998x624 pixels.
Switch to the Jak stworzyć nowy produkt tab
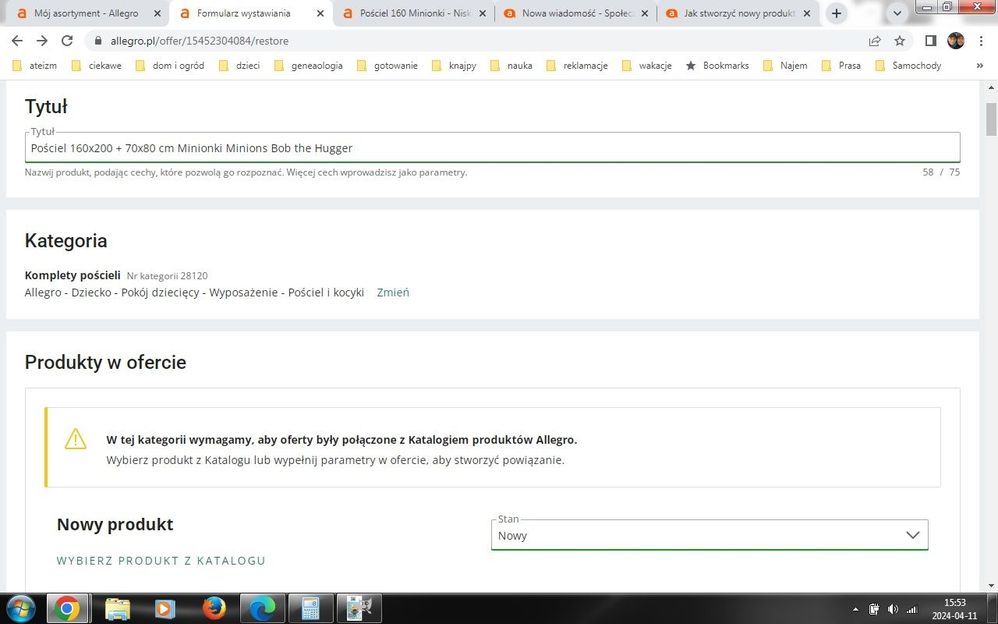click(738, 13)
